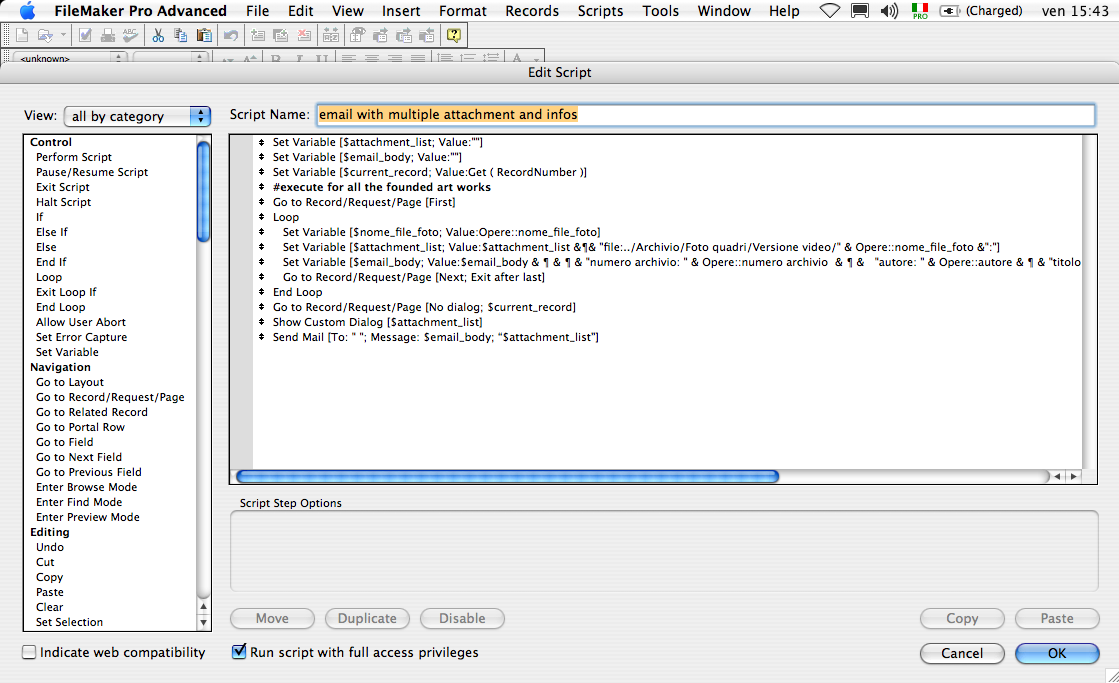Select Go to Layout in the Navigation list
The width and height of the screenshot is (1119, 683).
coord(70,382)
